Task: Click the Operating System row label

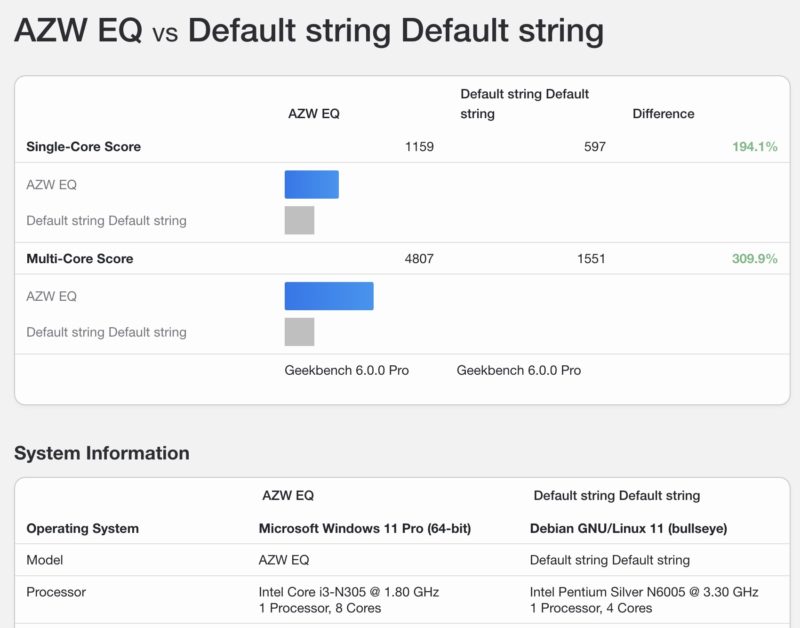Action: (82, 528)
